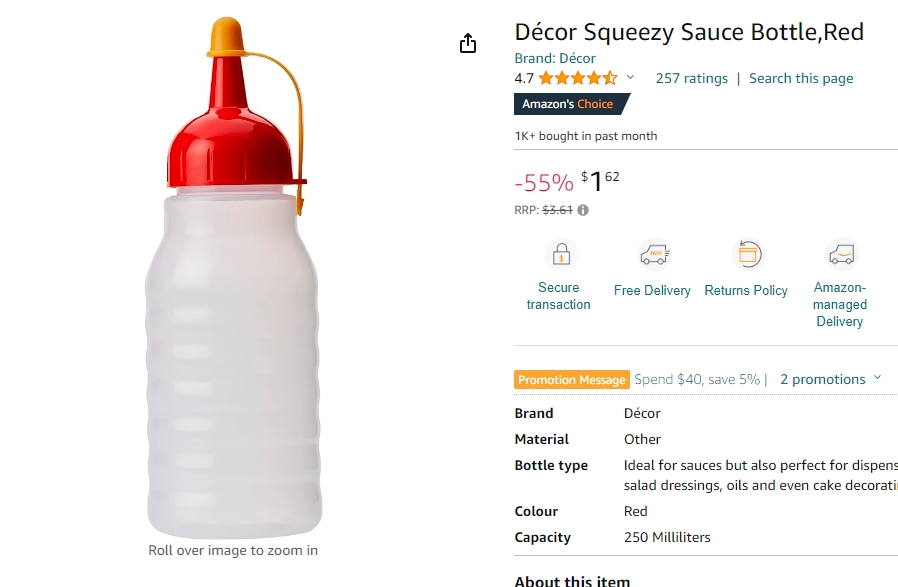The image size is (898, 587).
Task: Open the 257 ratings link
Action: tap(692, 78)
